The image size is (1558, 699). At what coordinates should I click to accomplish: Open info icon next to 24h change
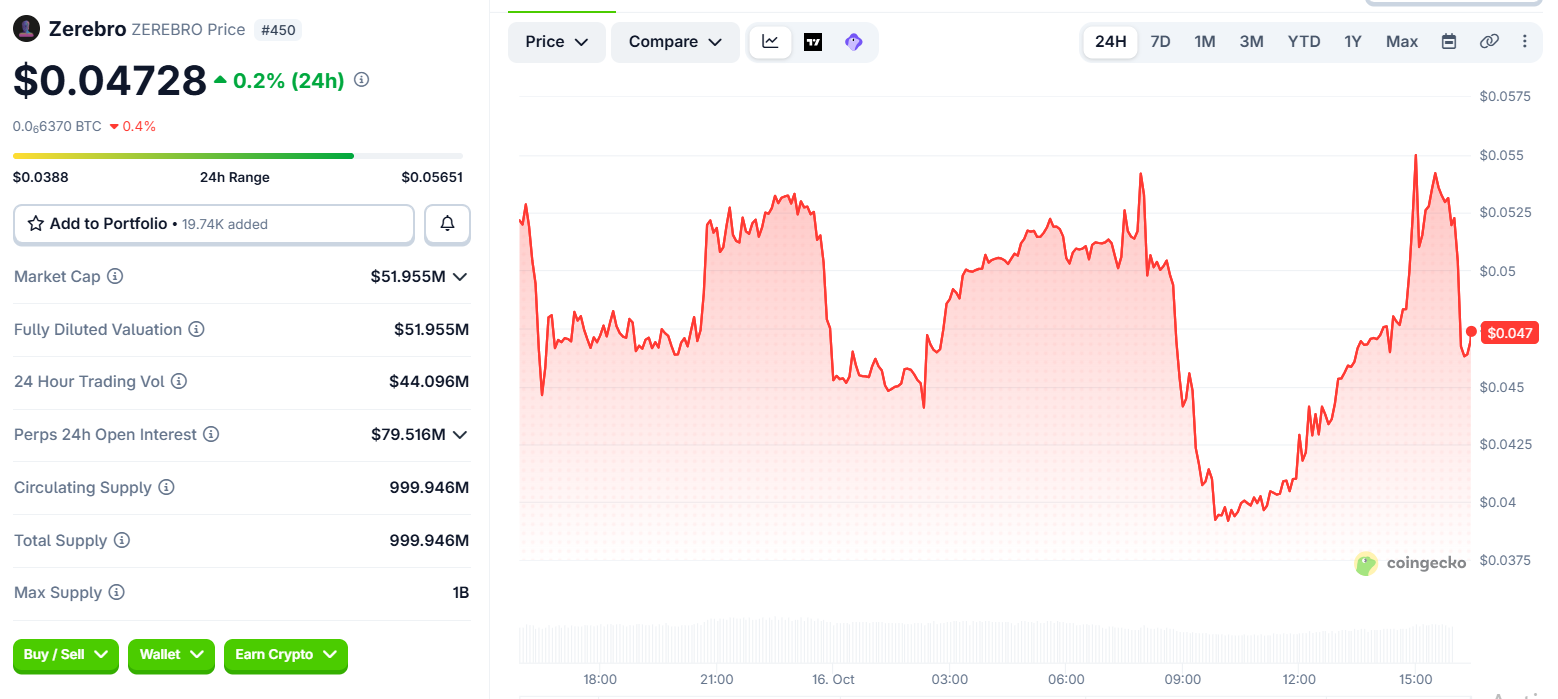[x=362, y=79]
